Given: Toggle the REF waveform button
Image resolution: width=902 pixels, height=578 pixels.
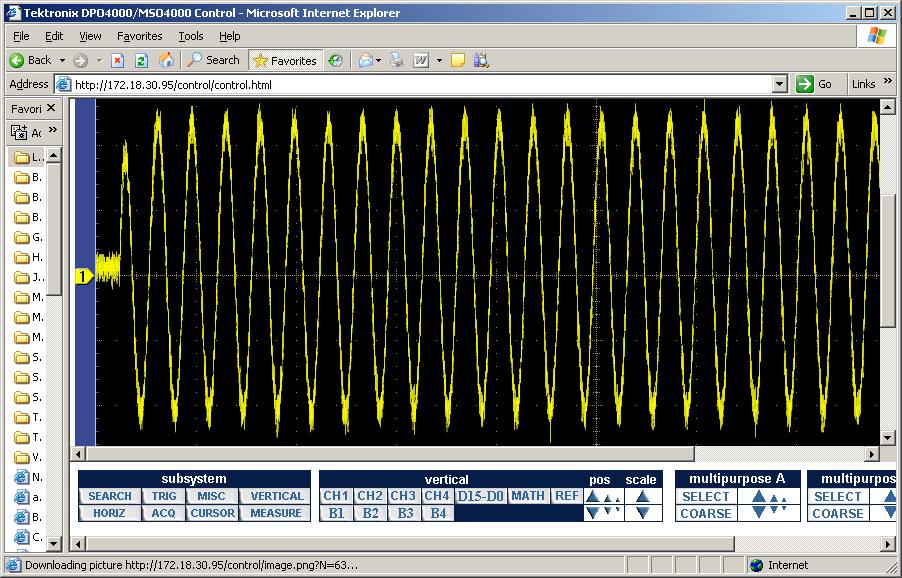Looking at the screenshot, I should [566, 496].
